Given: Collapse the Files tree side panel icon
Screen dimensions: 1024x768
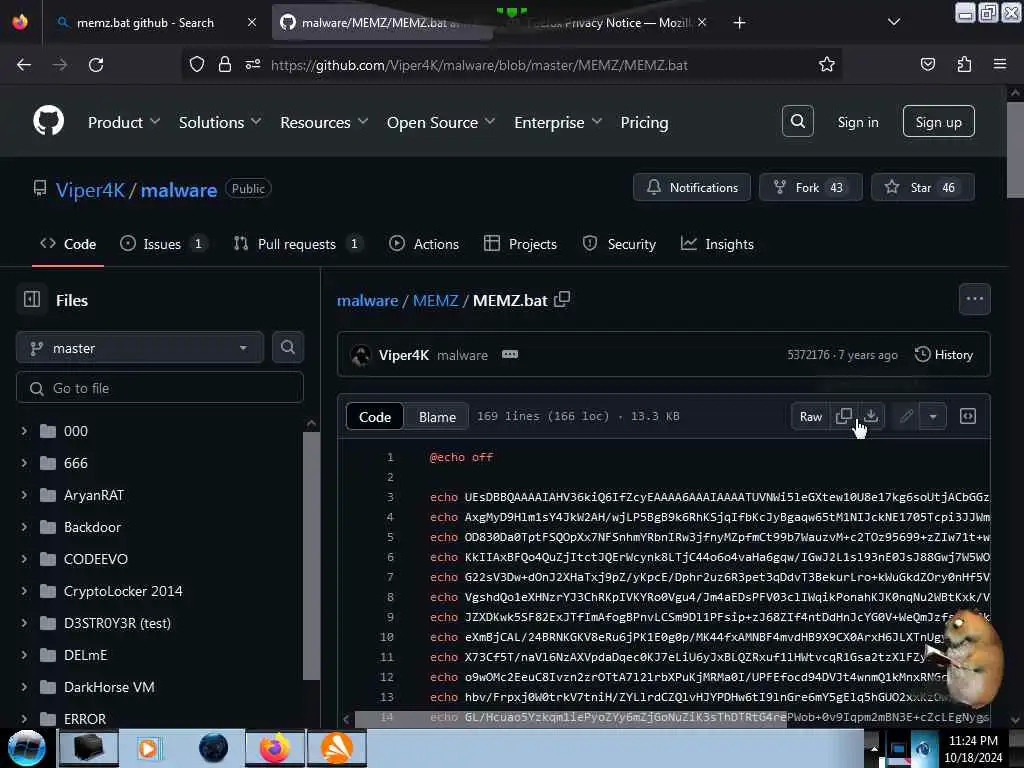Looking at the screenshot, I should click(x=31, y=299).
